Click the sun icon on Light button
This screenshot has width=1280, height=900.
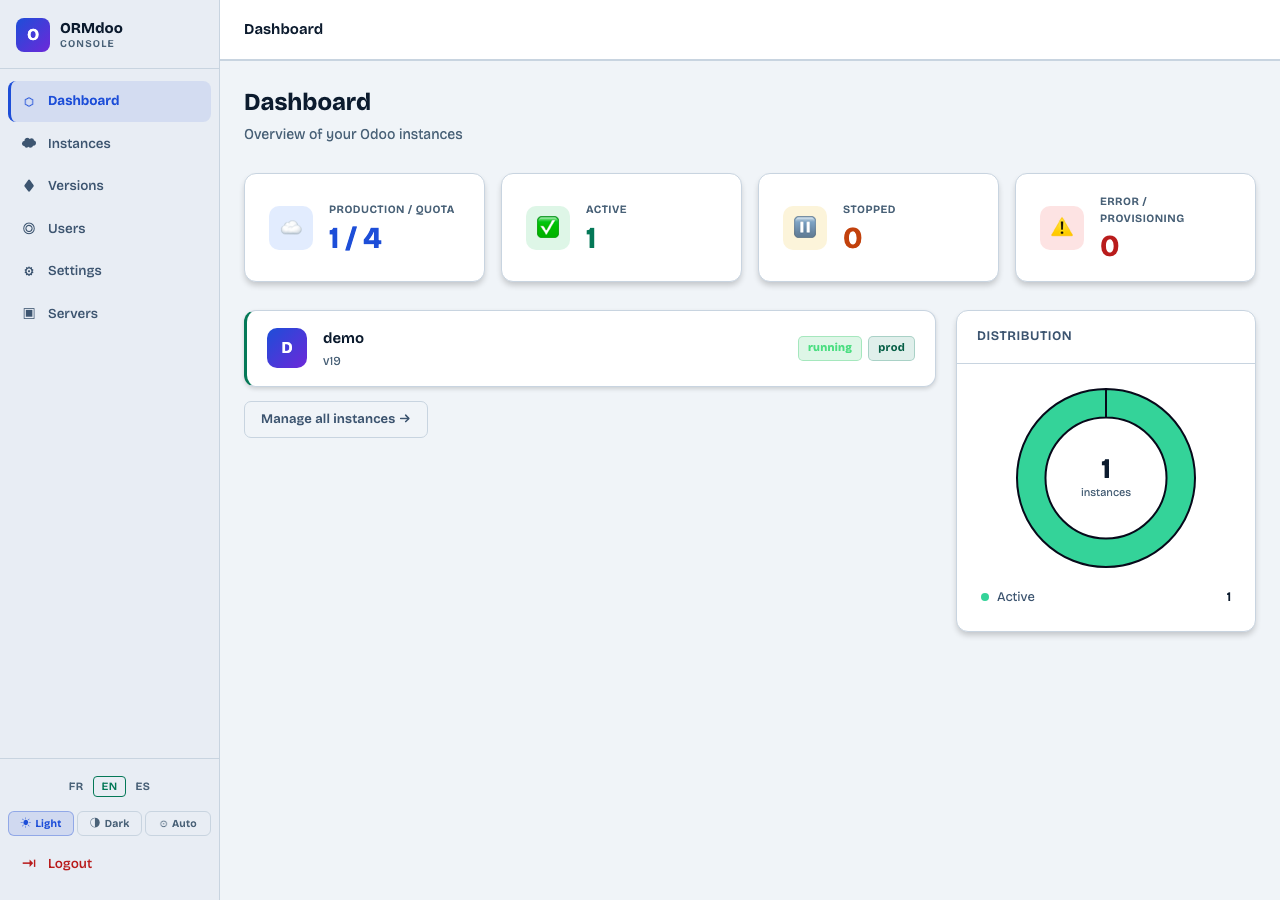(26, 823)
